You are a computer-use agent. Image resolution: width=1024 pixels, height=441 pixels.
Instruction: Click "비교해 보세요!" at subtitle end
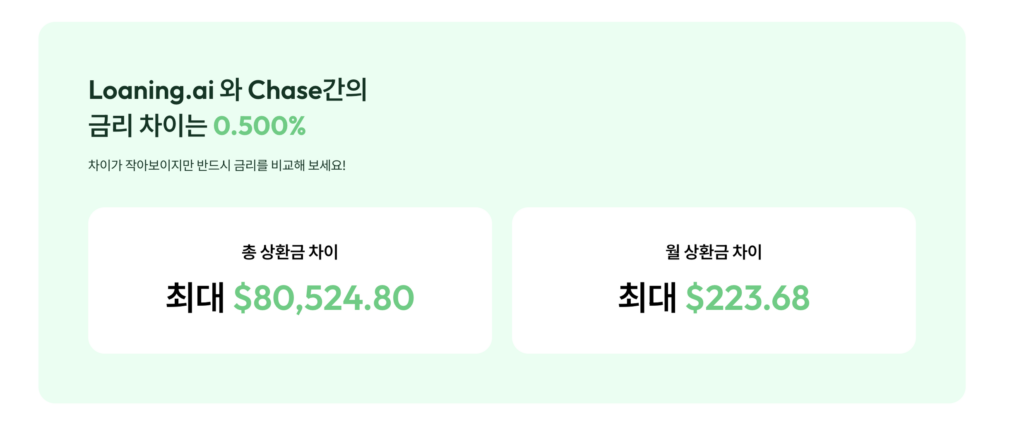coord(308,165)
